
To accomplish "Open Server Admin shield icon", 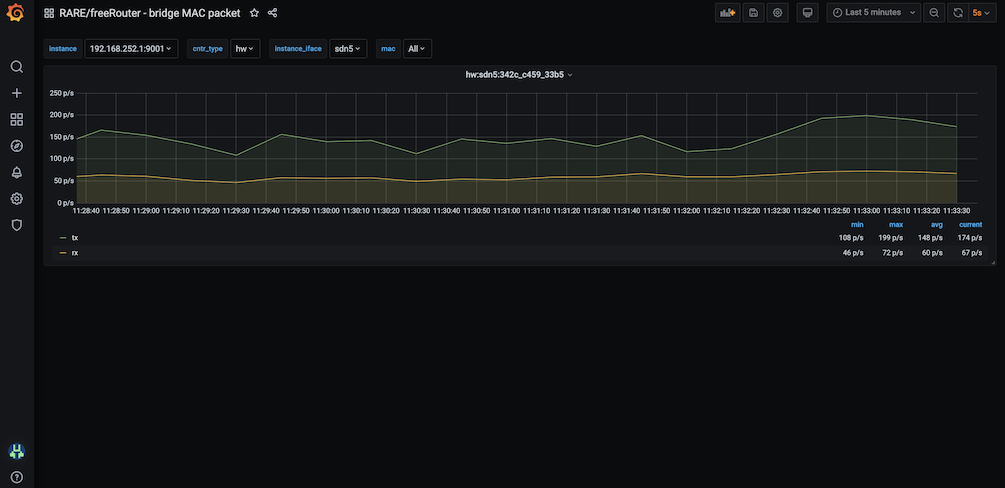I will [x=16, y=225].
